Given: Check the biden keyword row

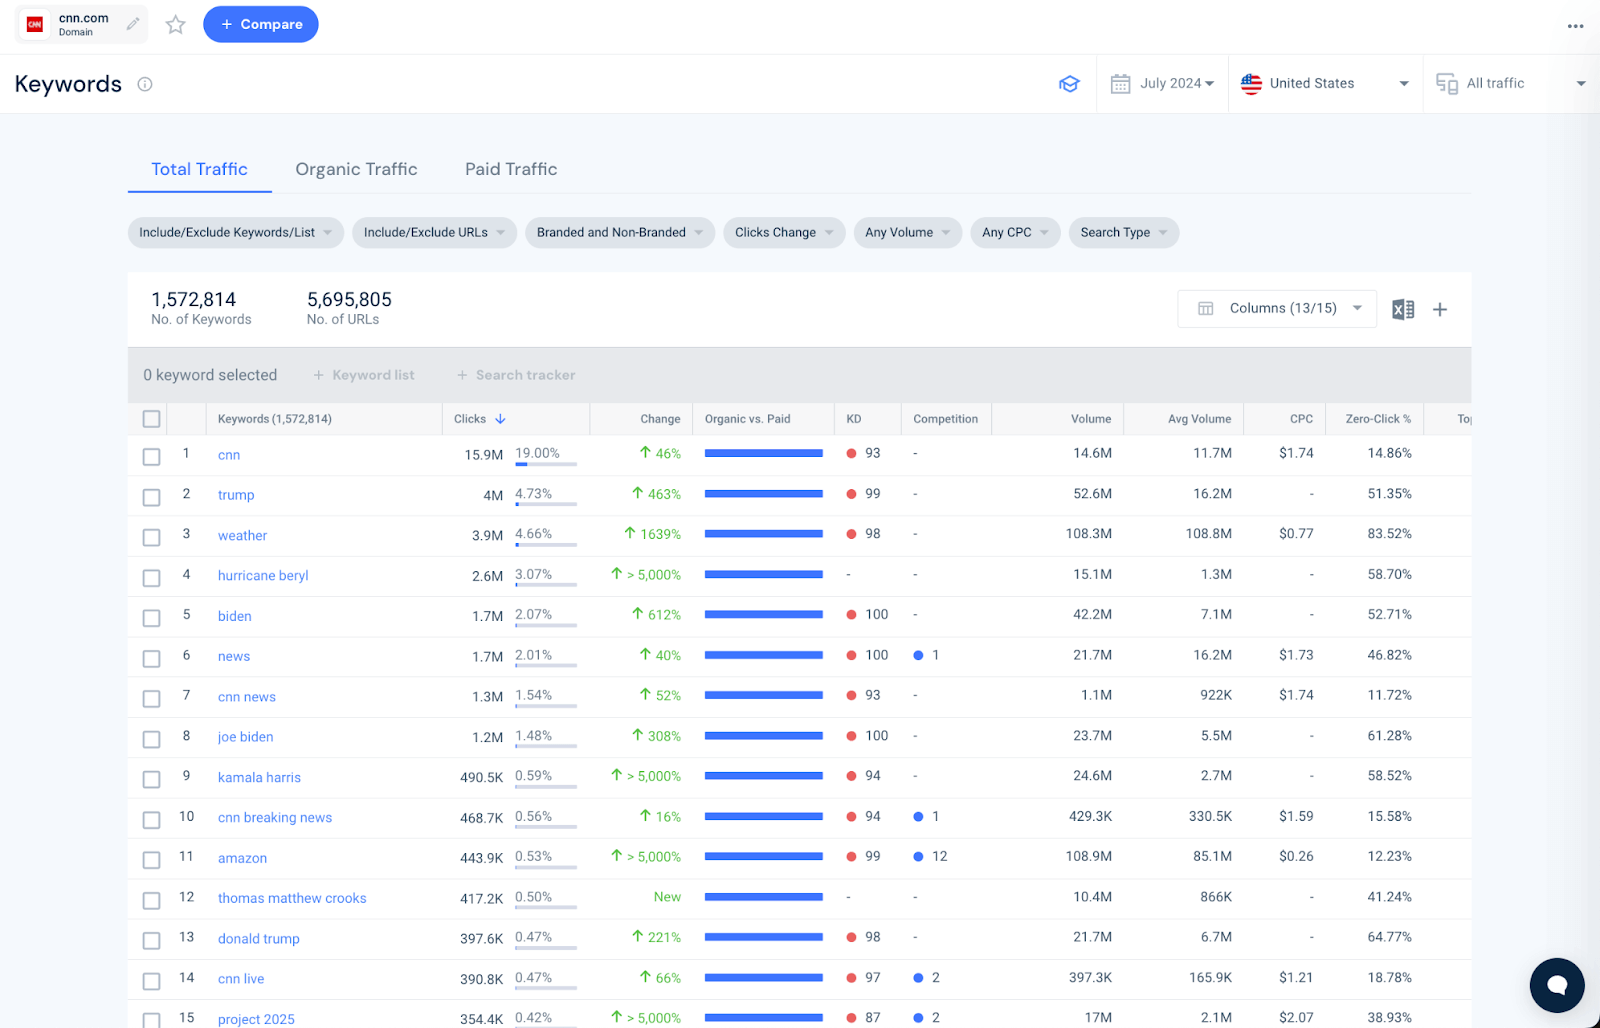Looking at the screenshot, I should tap(151, 618).
